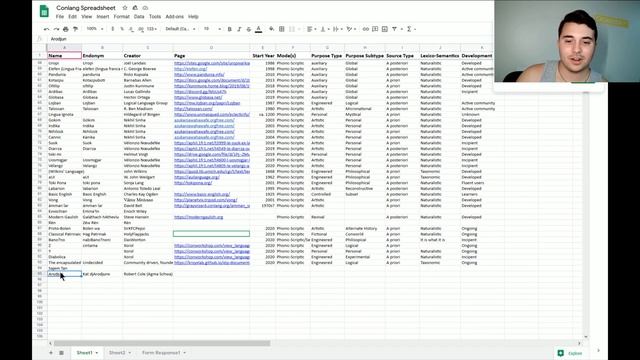
Task: Open the text wrapping dropdown
Action: tap(337, 29)
